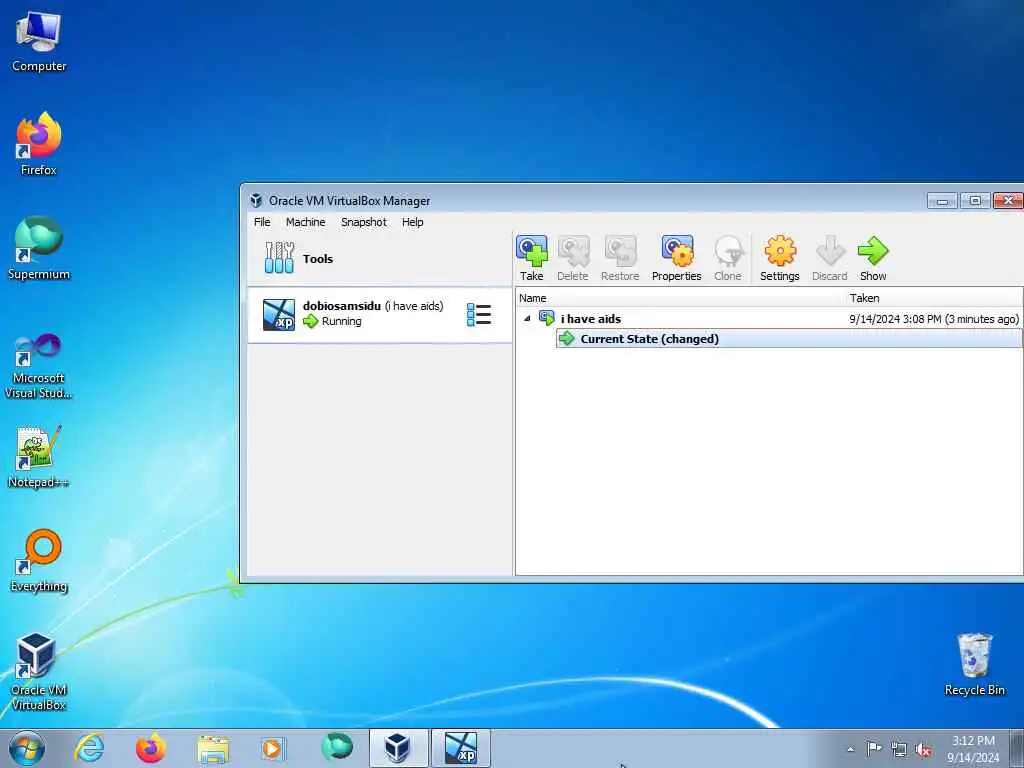Viewport: 1024px width, 768px height.
Task: Select the Supermium desktop shortcut
Action: pyautogui.click(x=39, y=249)
